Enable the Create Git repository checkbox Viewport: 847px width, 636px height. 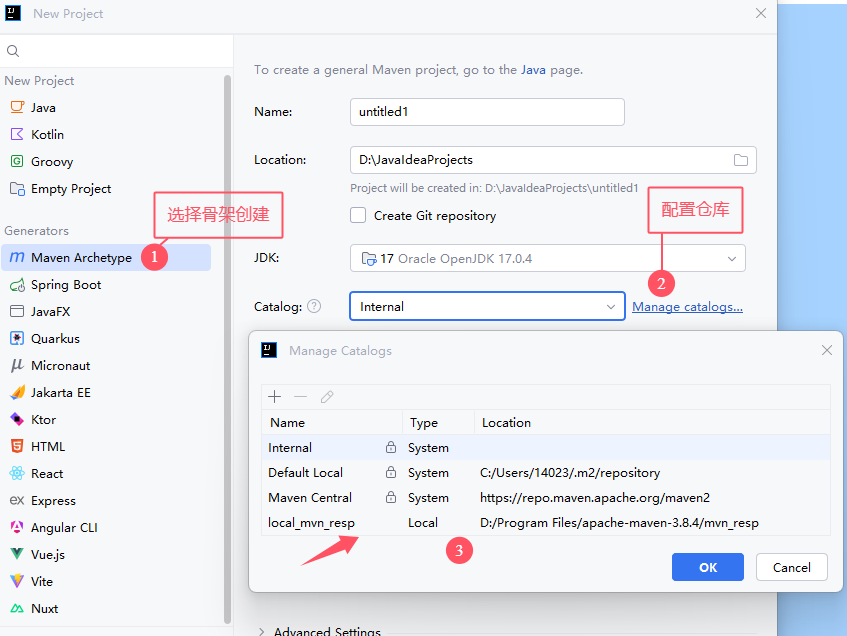[358, 216]
